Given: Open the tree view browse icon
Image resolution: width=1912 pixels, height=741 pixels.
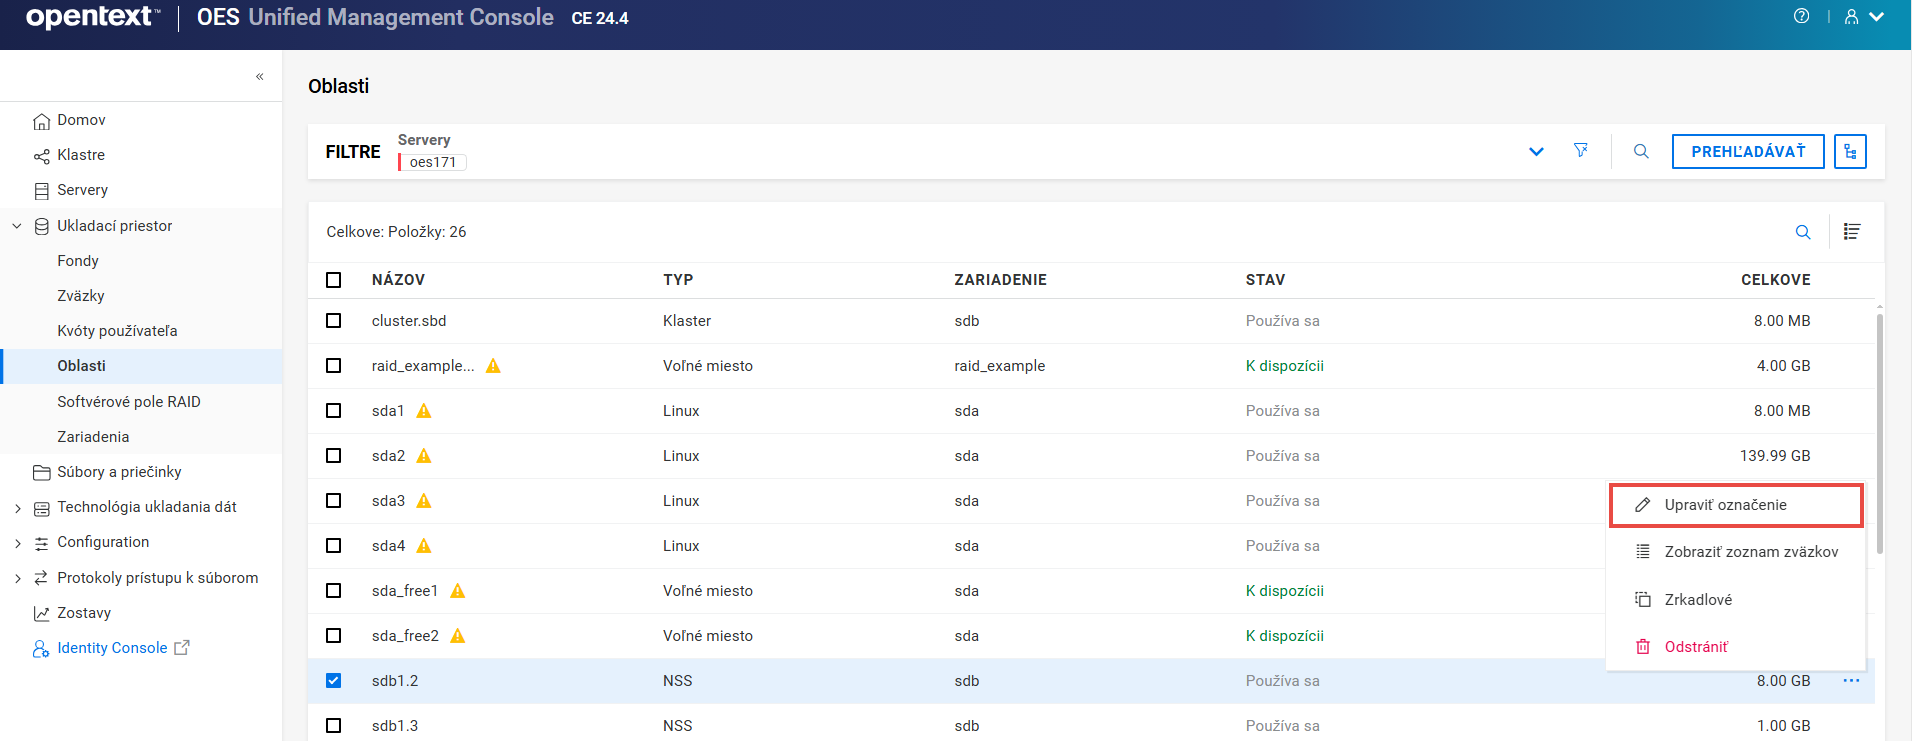Looking at the screenshot, I should 1850,151.
